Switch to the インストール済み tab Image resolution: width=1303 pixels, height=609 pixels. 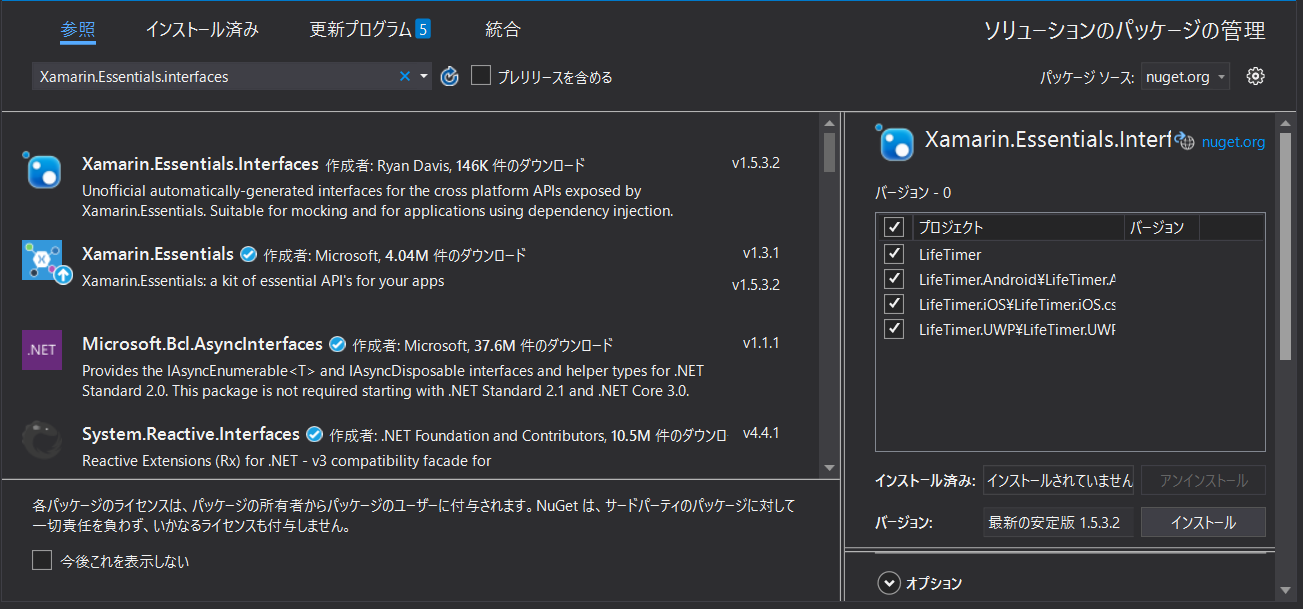(202, 30)
